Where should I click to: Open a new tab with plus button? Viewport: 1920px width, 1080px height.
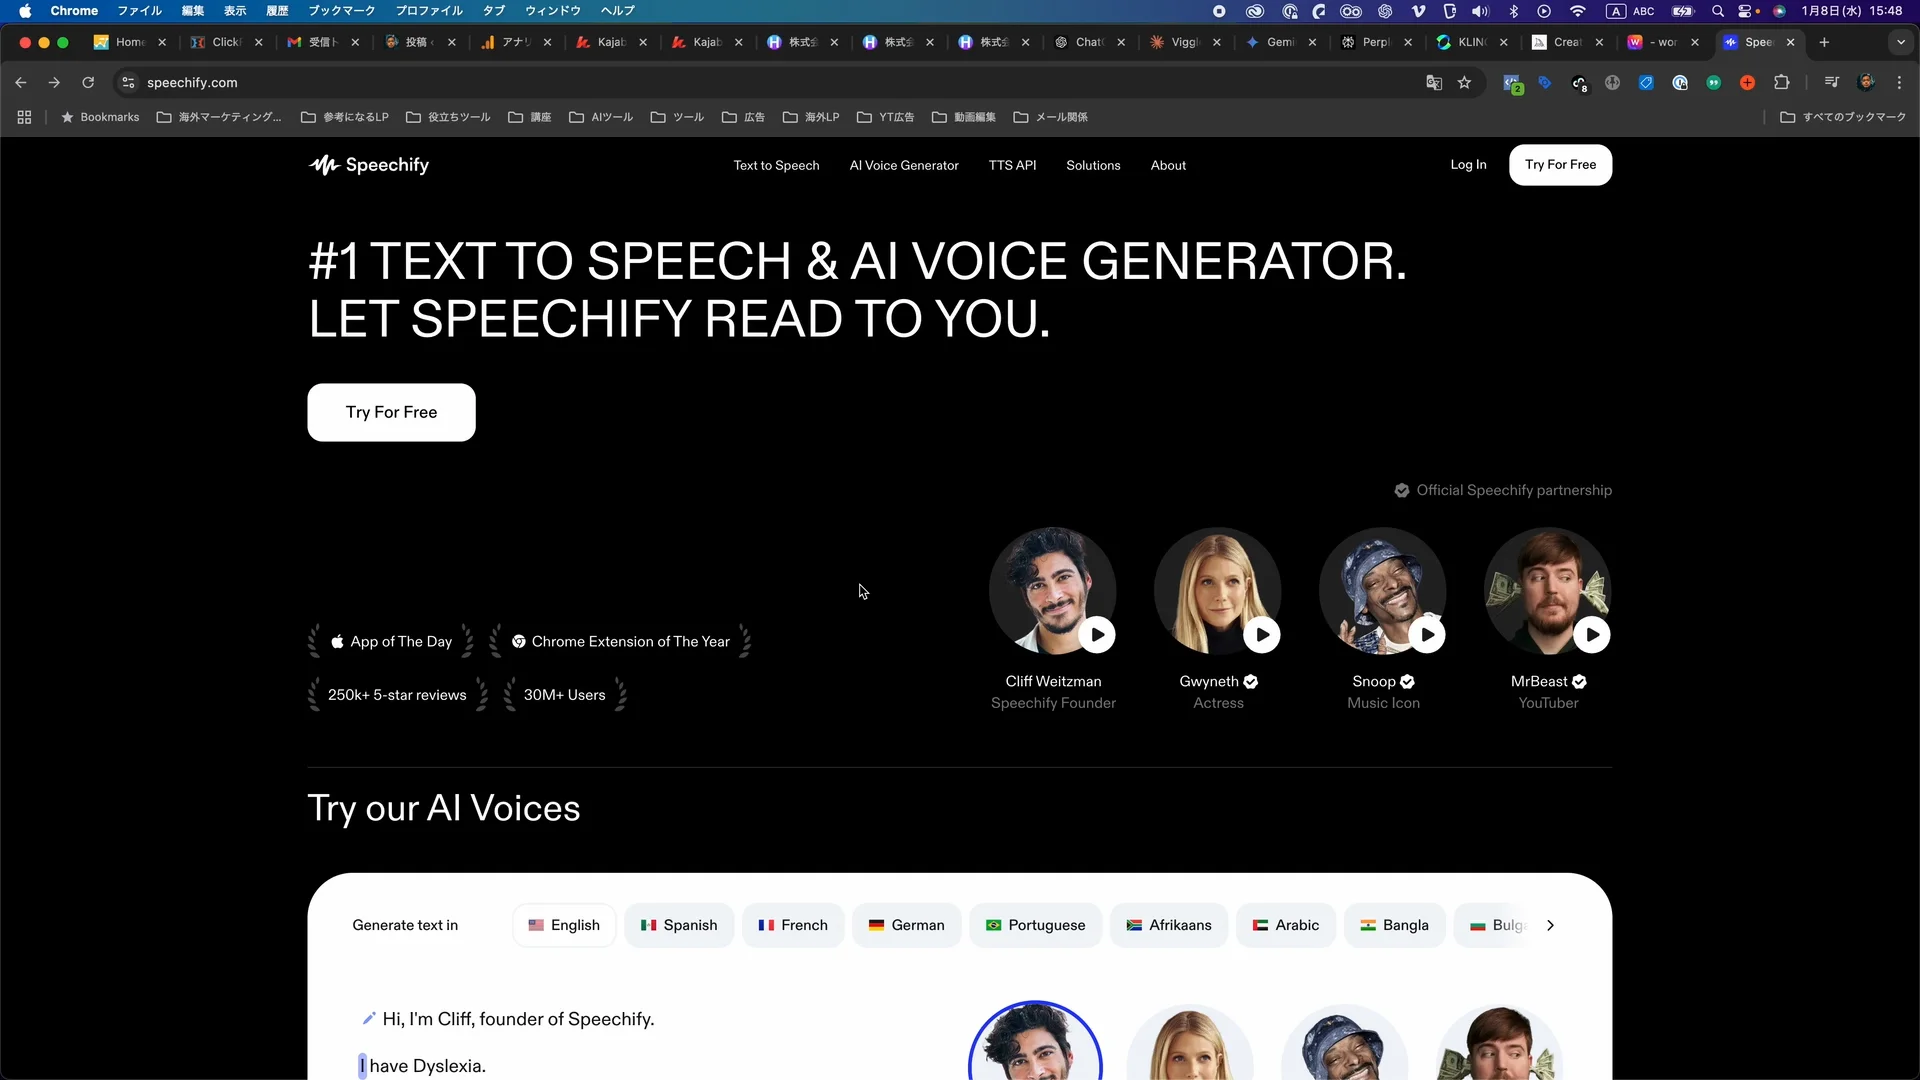pyautogui.click(x=1824, y=42)
